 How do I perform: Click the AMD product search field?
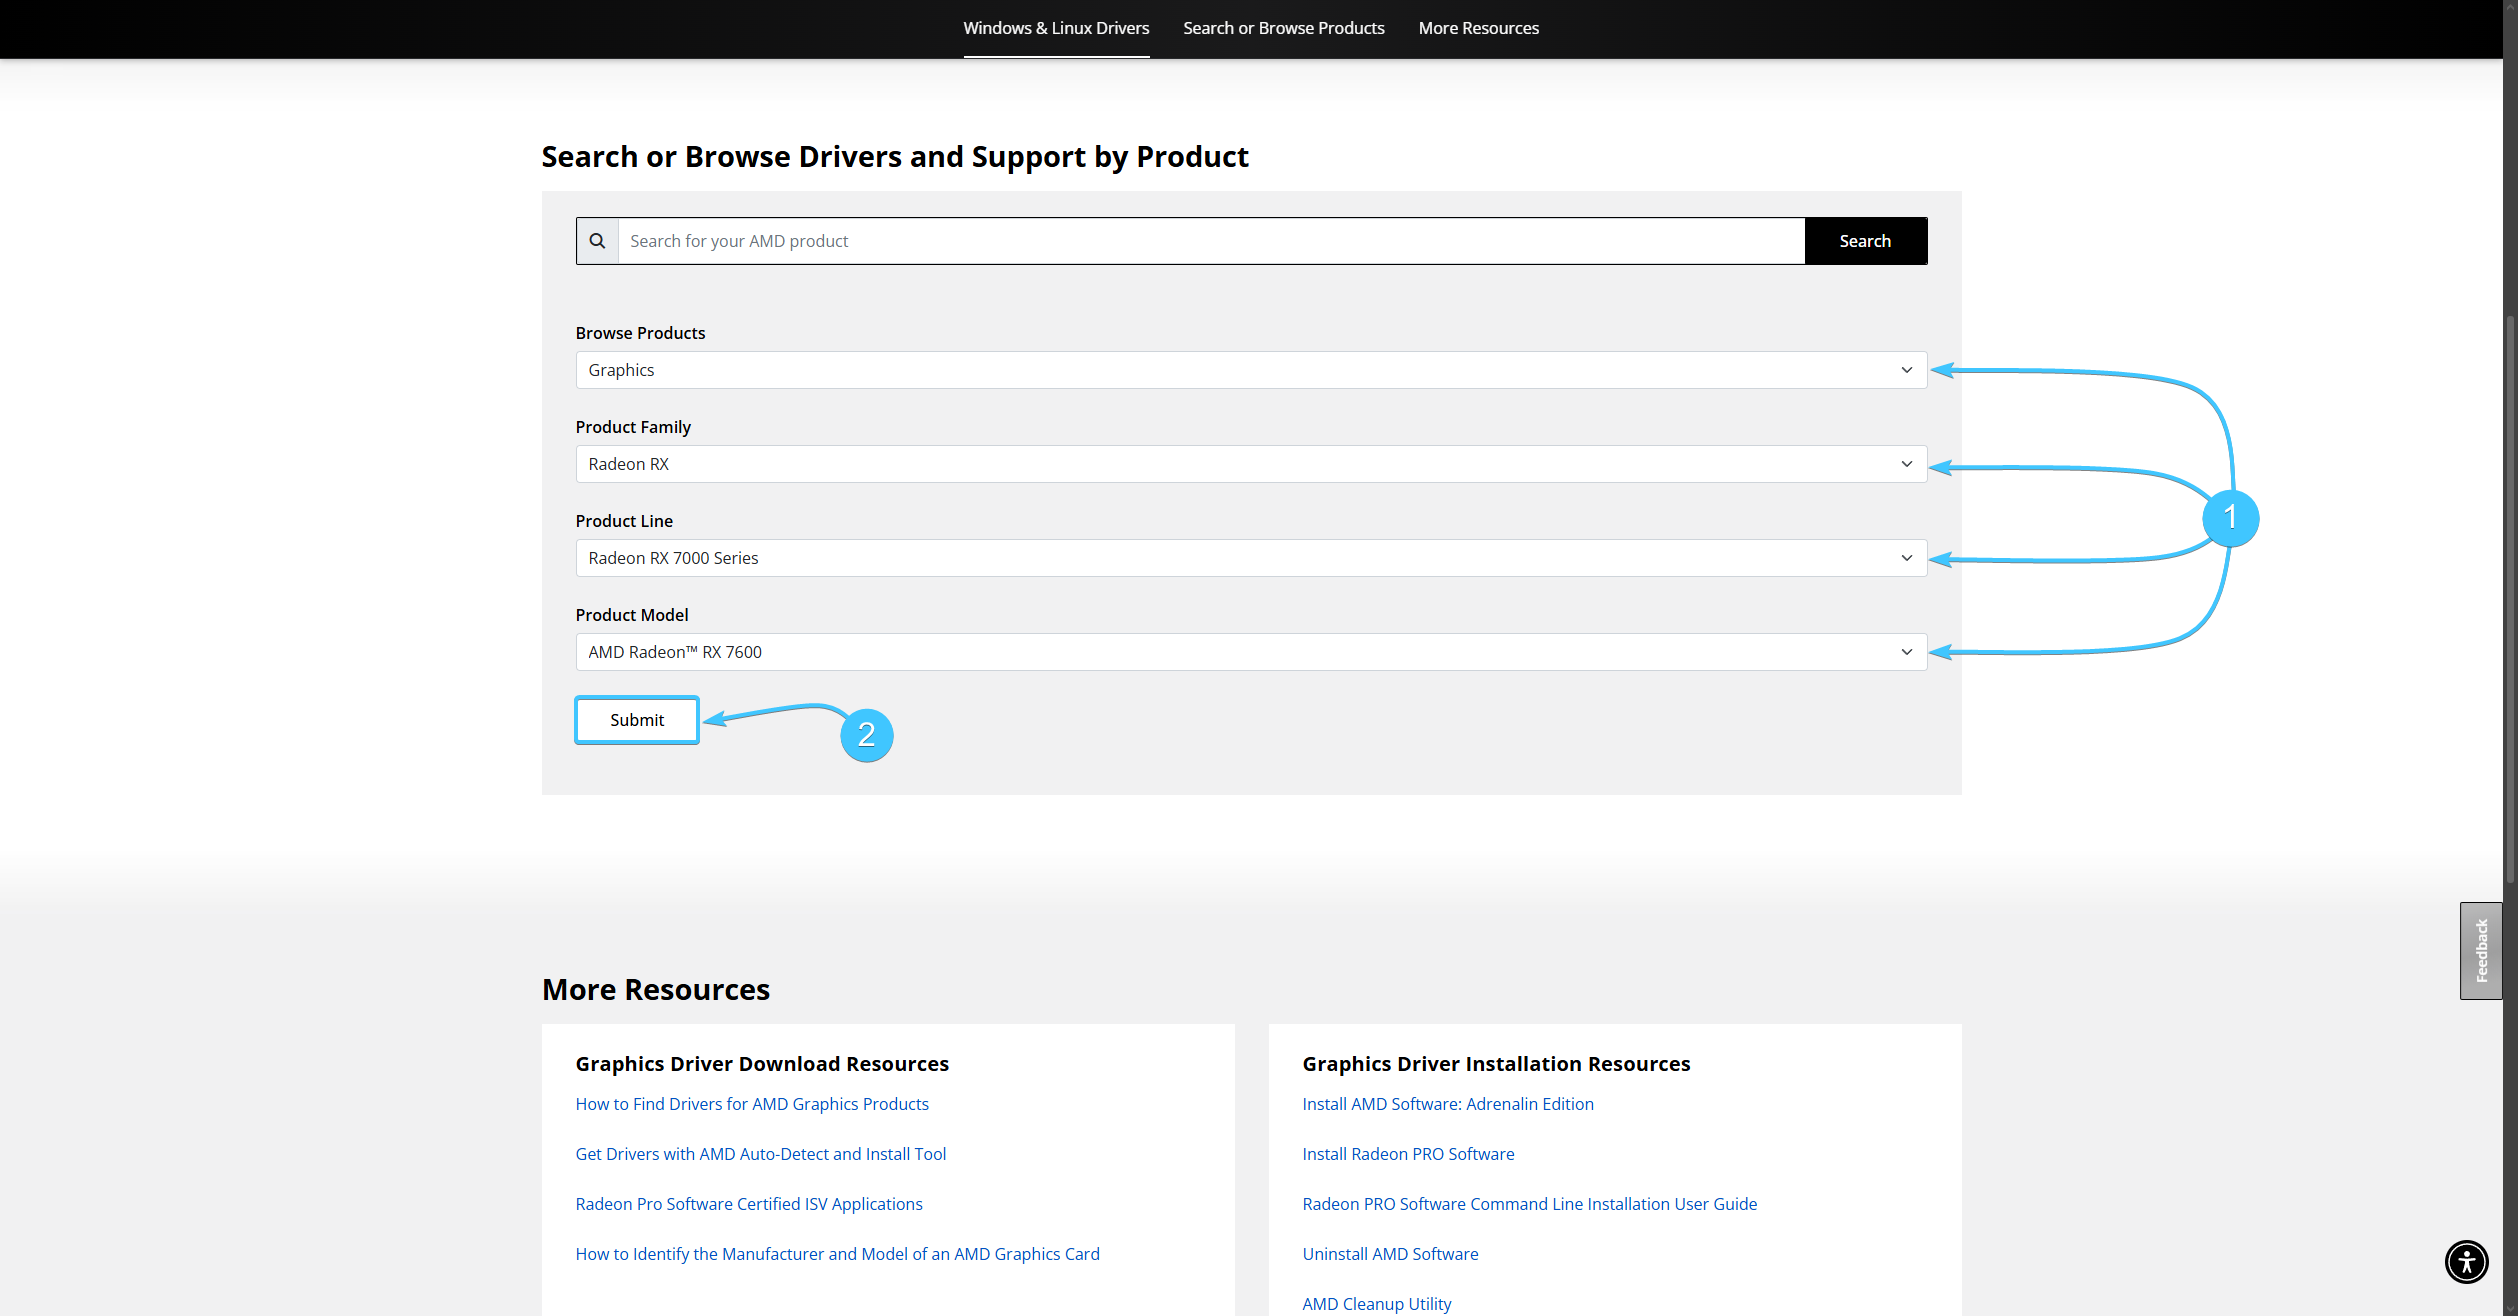tap(1210, 241)
